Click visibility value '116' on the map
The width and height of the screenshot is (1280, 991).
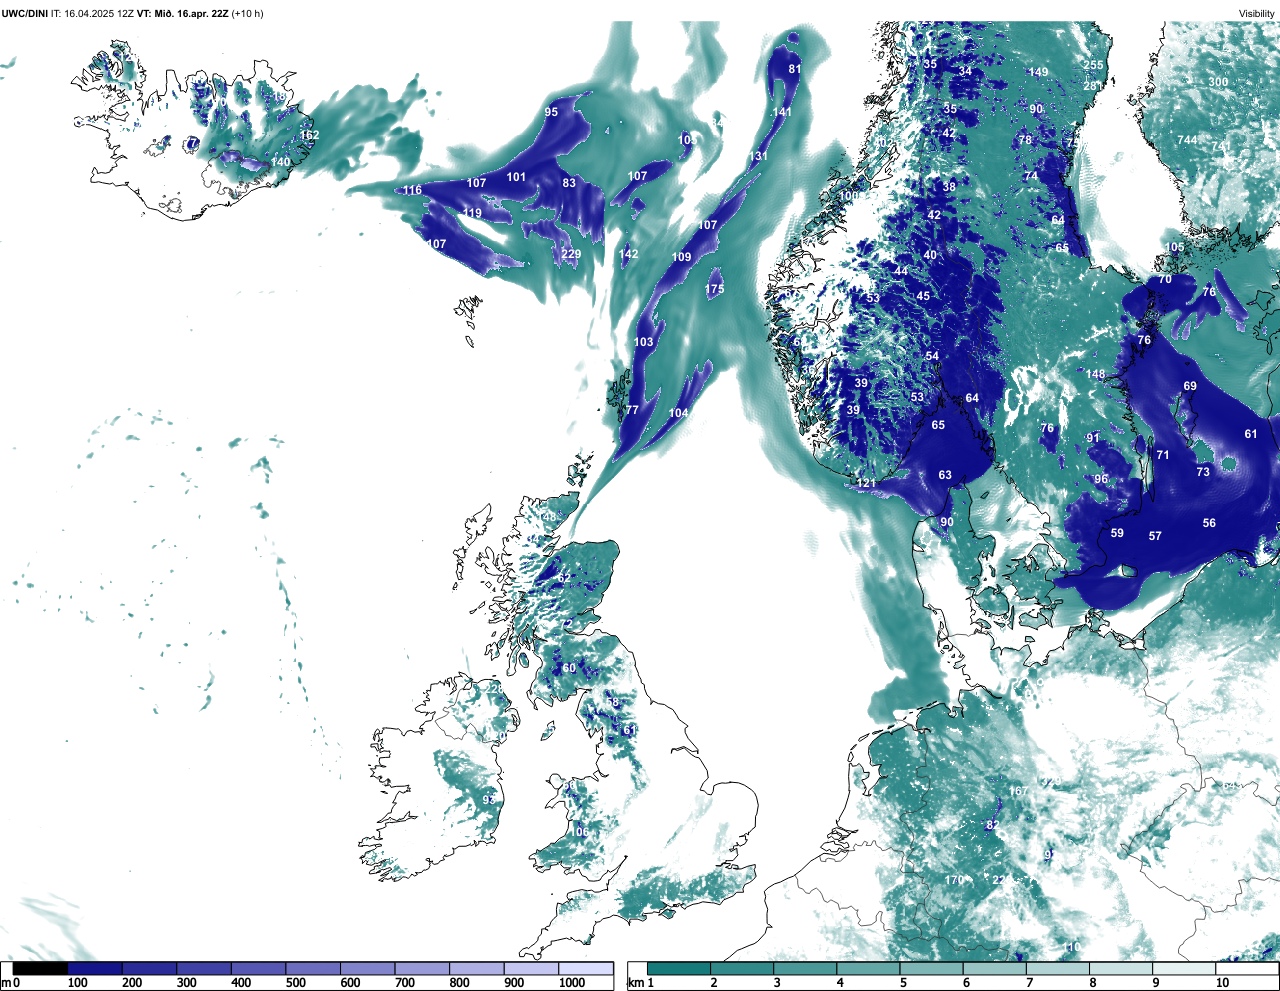tap(412, 190)
